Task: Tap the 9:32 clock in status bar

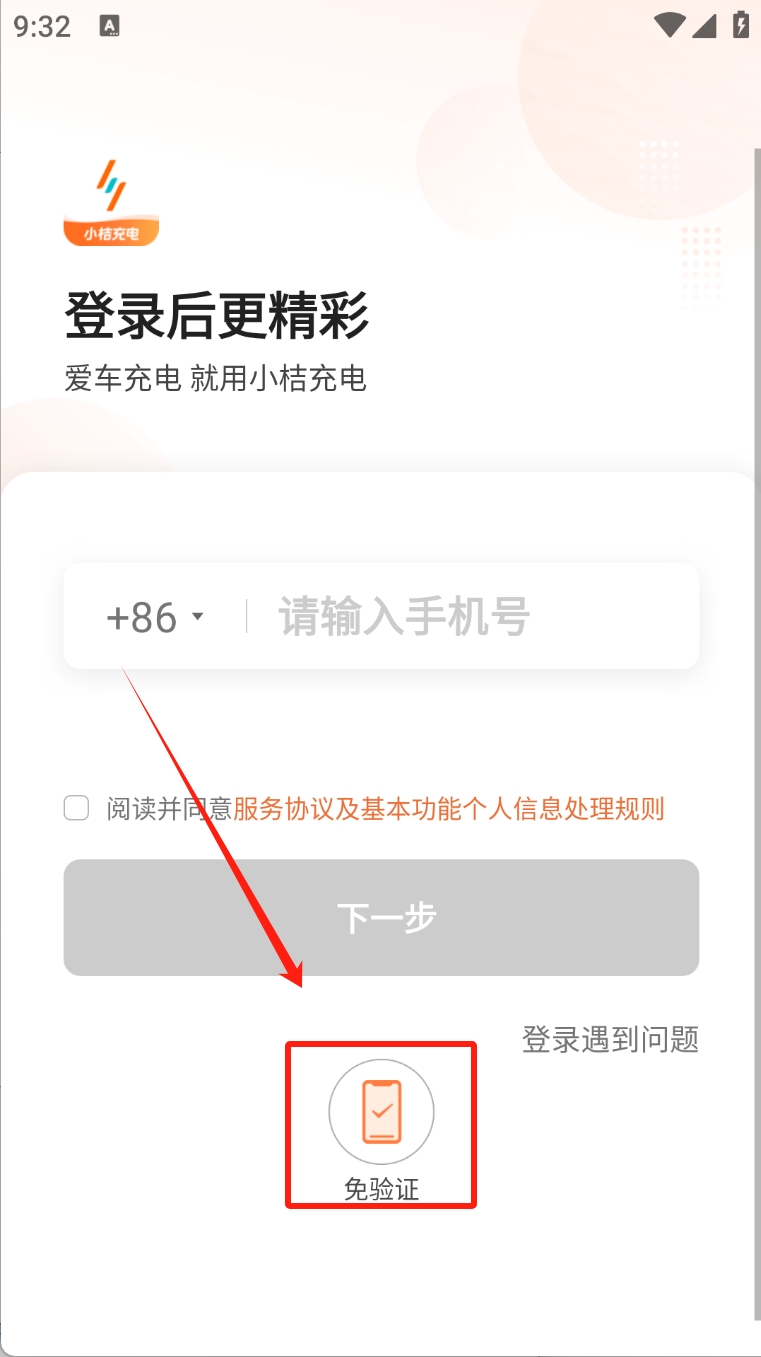Action: point(42,27)
